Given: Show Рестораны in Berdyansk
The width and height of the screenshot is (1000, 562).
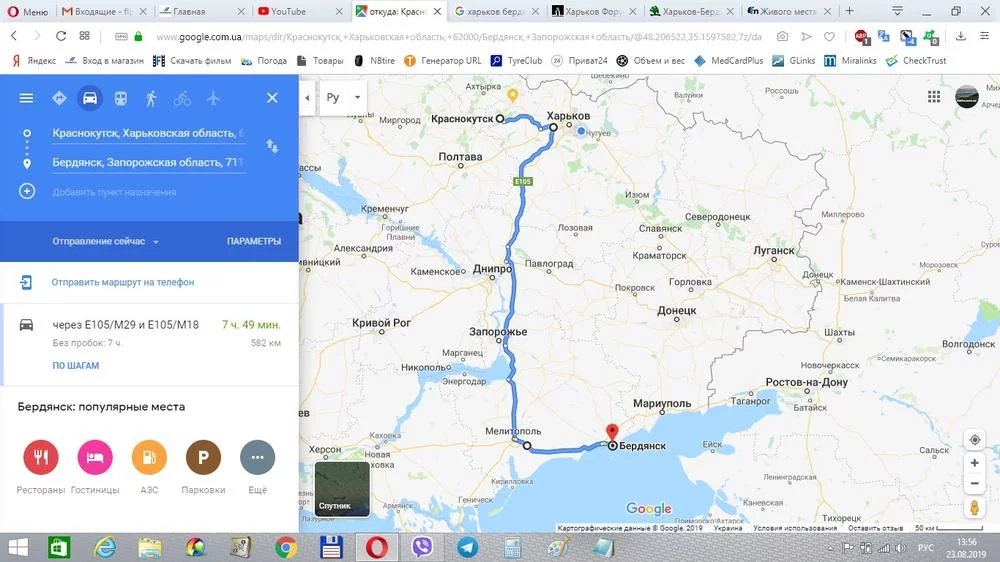Looking at the screenshot, I should [x=41, y=457].
